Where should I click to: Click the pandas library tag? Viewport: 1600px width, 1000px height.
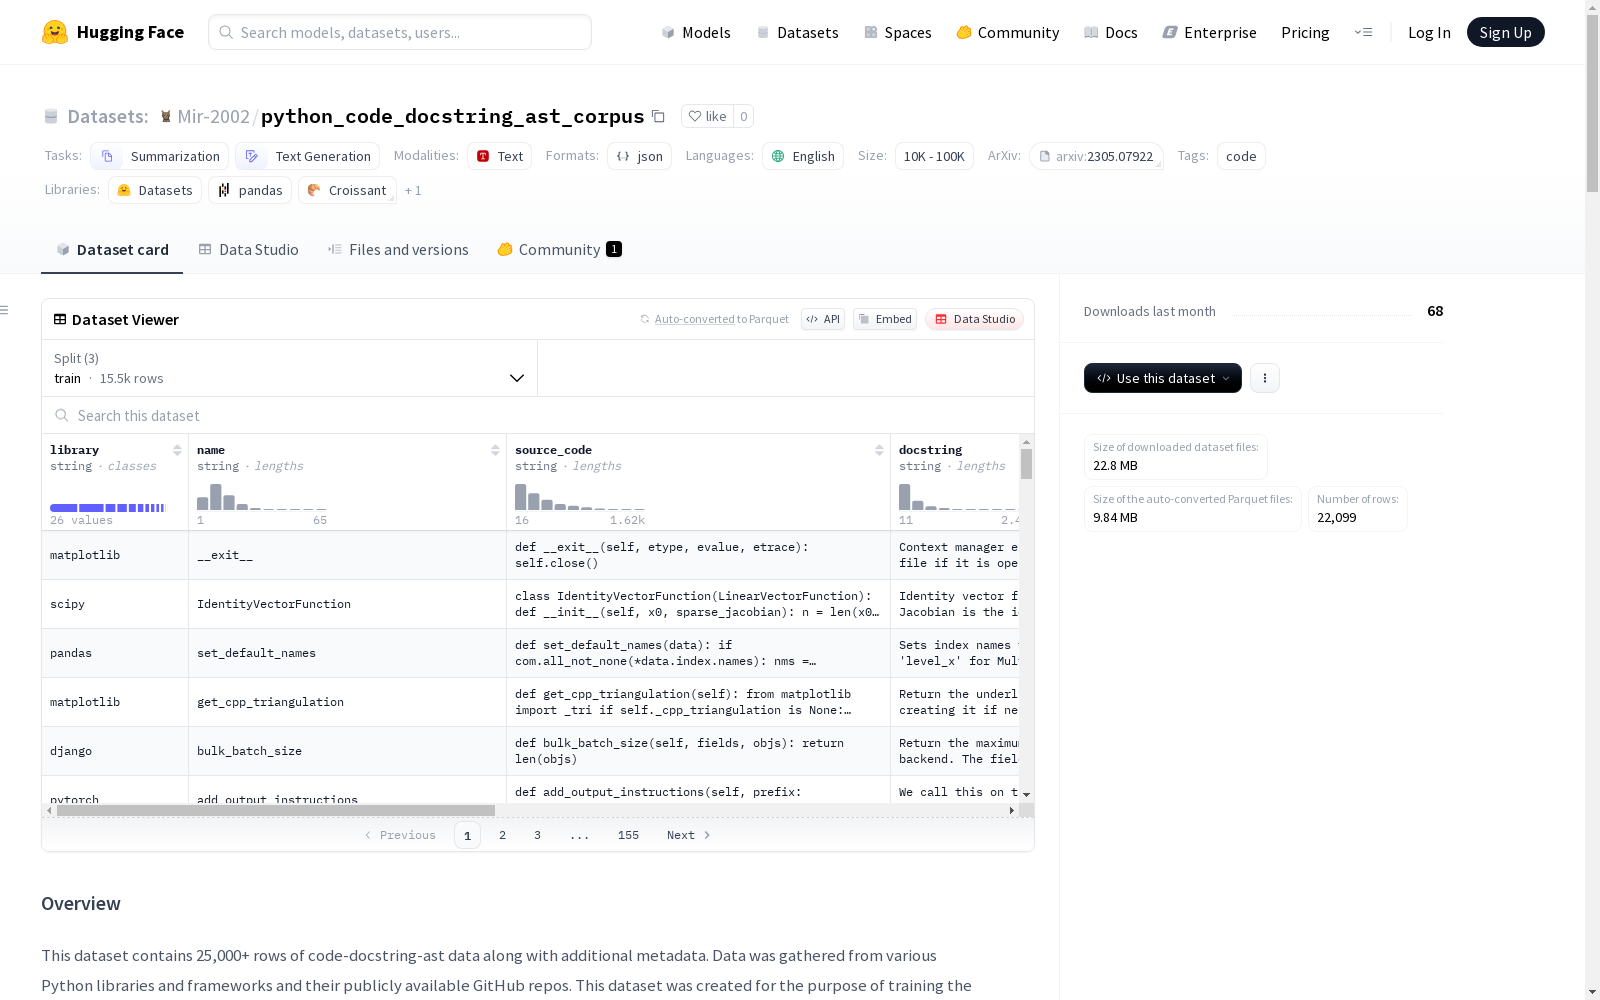[250, 190]
